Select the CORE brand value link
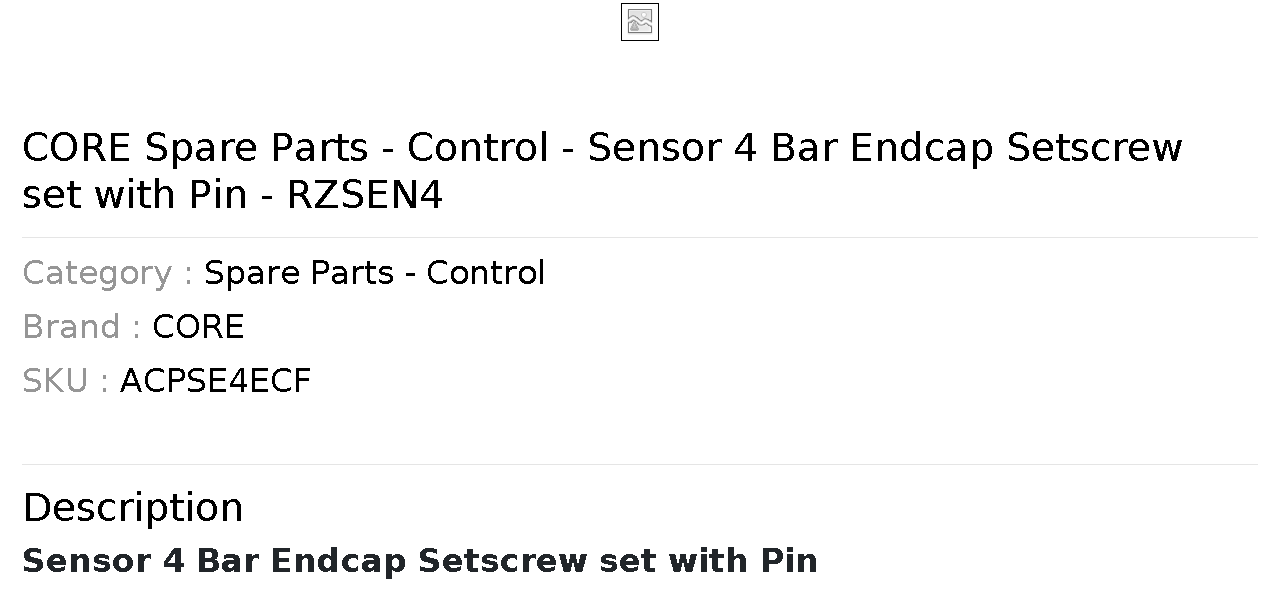This screenshot has height=612, width=1280. [198, 327]
